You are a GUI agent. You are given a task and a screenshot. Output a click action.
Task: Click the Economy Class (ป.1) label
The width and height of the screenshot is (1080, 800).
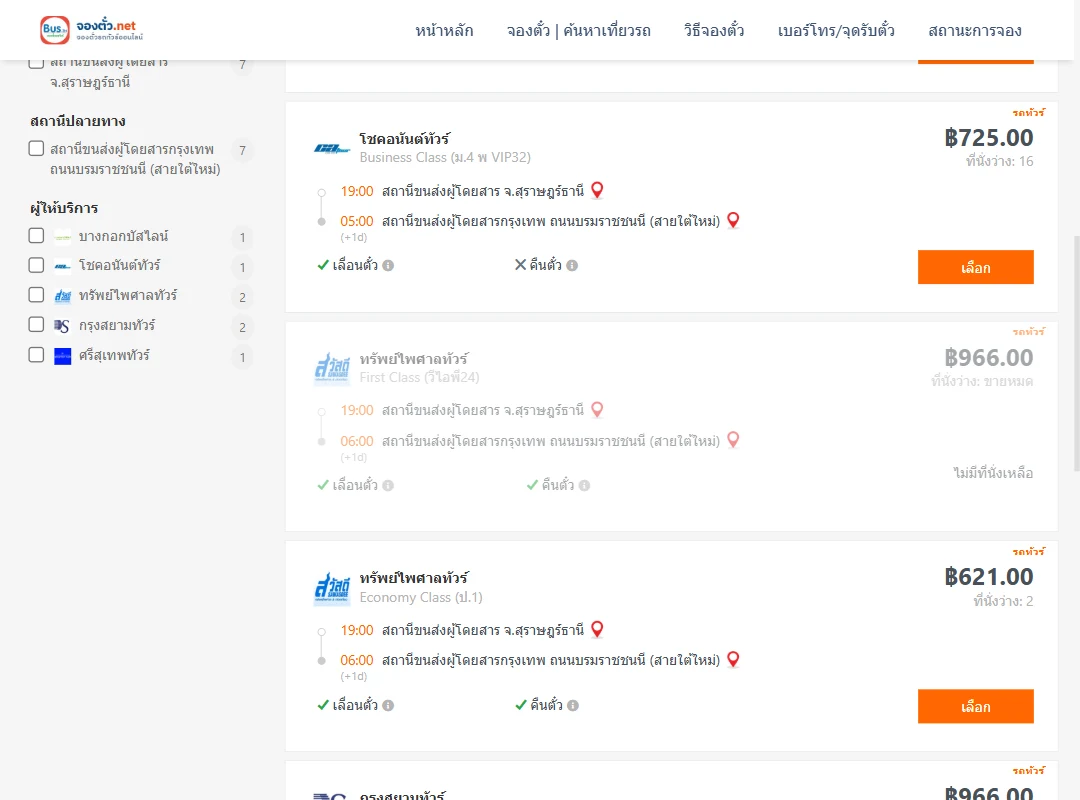point(421,597)
